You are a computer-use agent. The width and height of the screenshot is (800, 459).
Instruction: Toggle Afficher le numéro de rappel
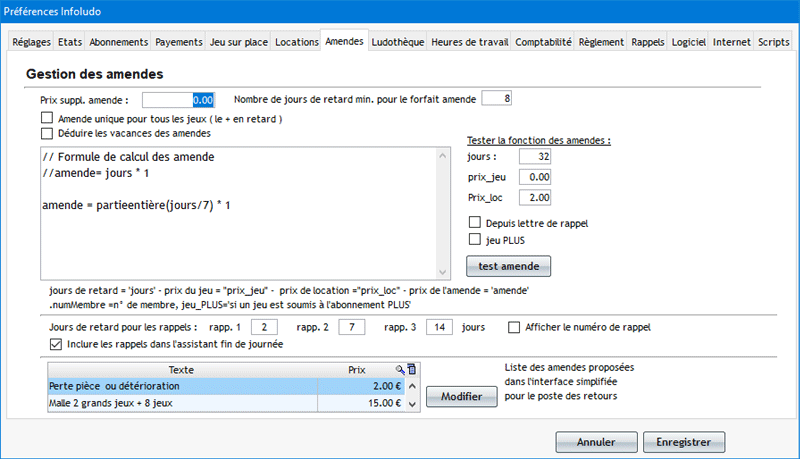(x=514, y=327)
